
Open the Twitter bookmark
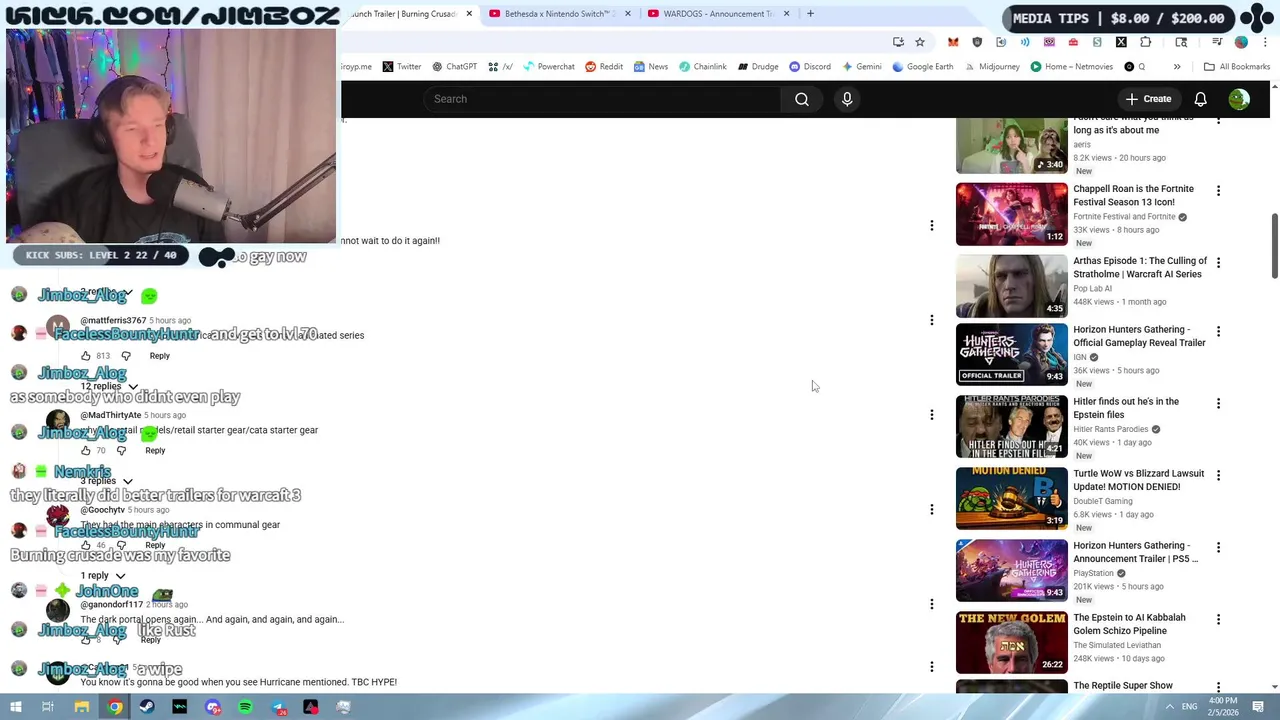402,67
